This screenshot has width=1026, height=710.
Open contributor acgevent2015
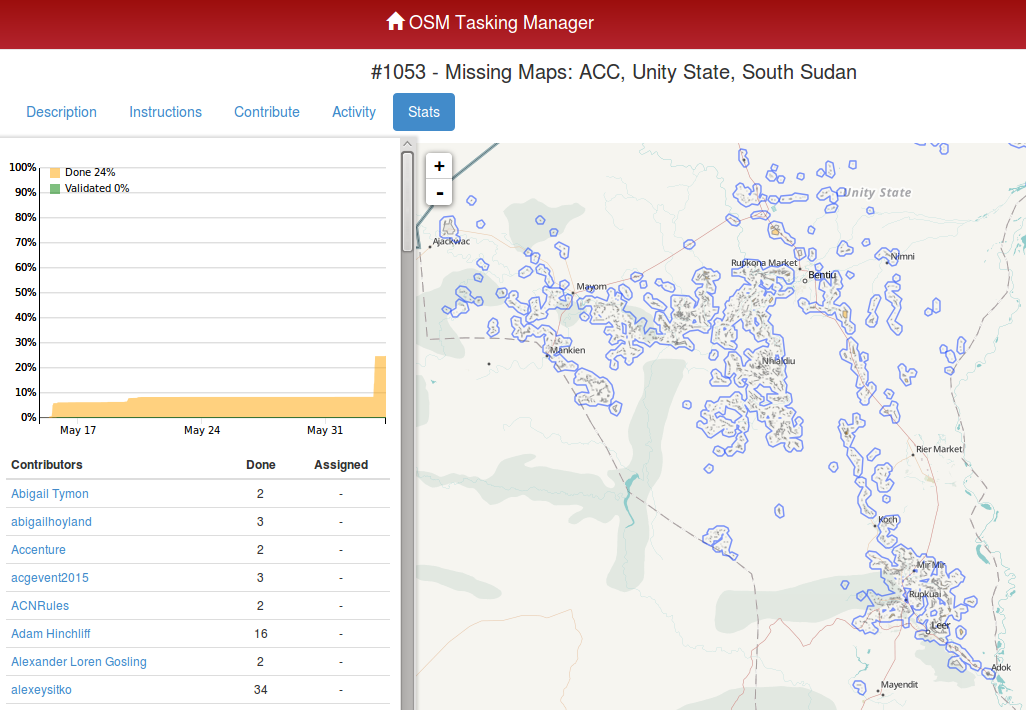[x=50, y=578]
